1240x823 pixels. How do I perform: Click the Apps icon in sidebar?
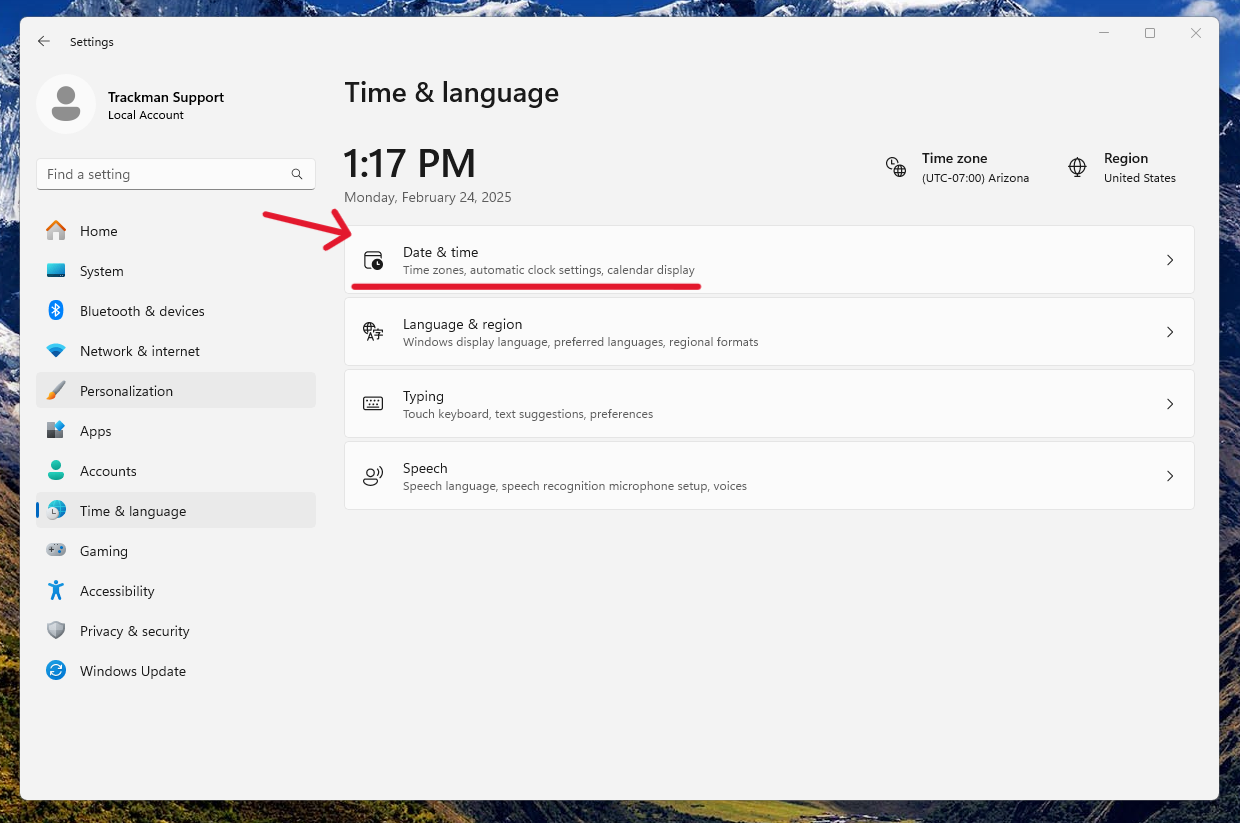(x=57, y=431)
